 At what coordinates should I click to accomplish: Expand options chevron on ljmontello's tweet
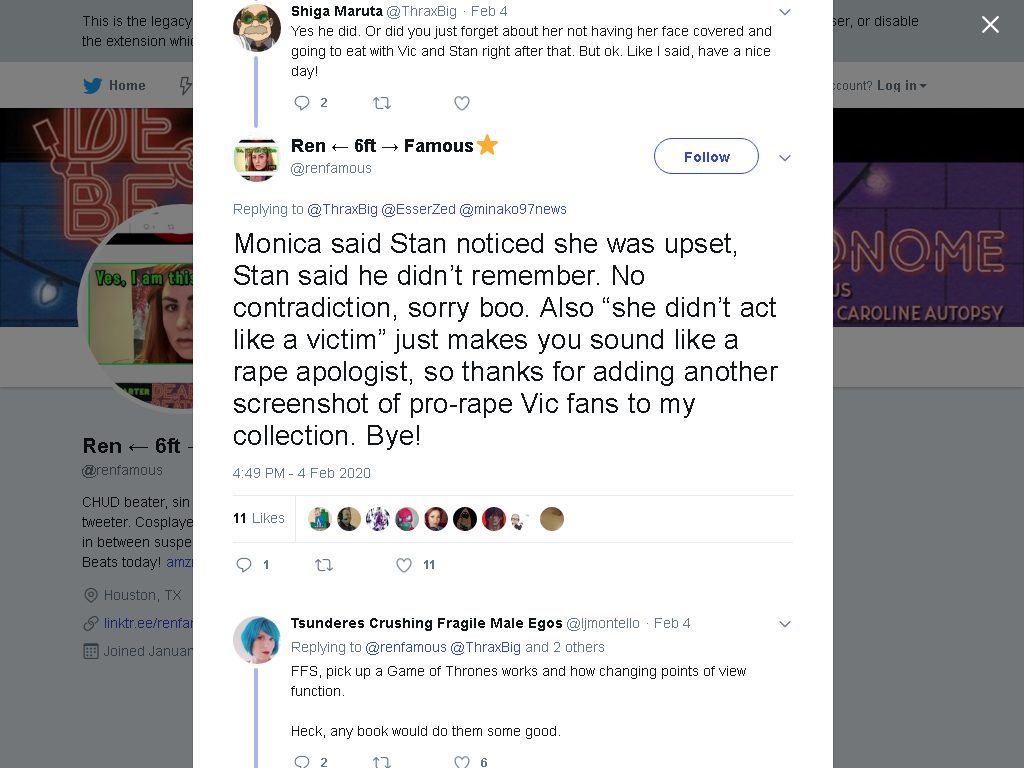tap(785, 624)
